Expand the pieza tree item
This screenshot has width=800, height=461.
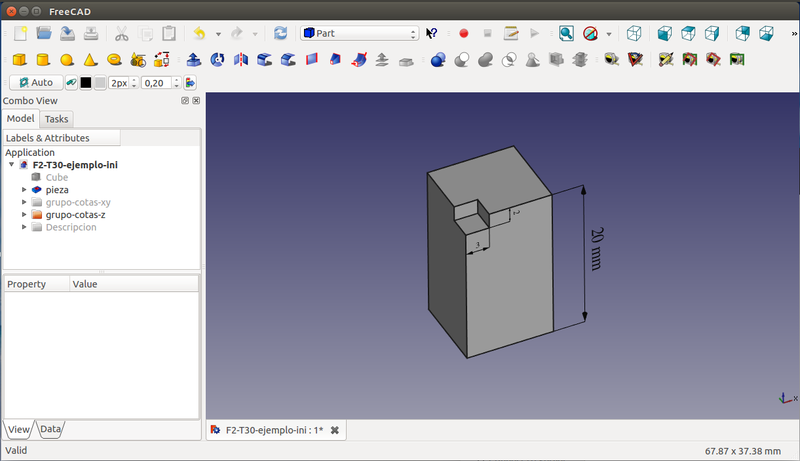(24, 189)
